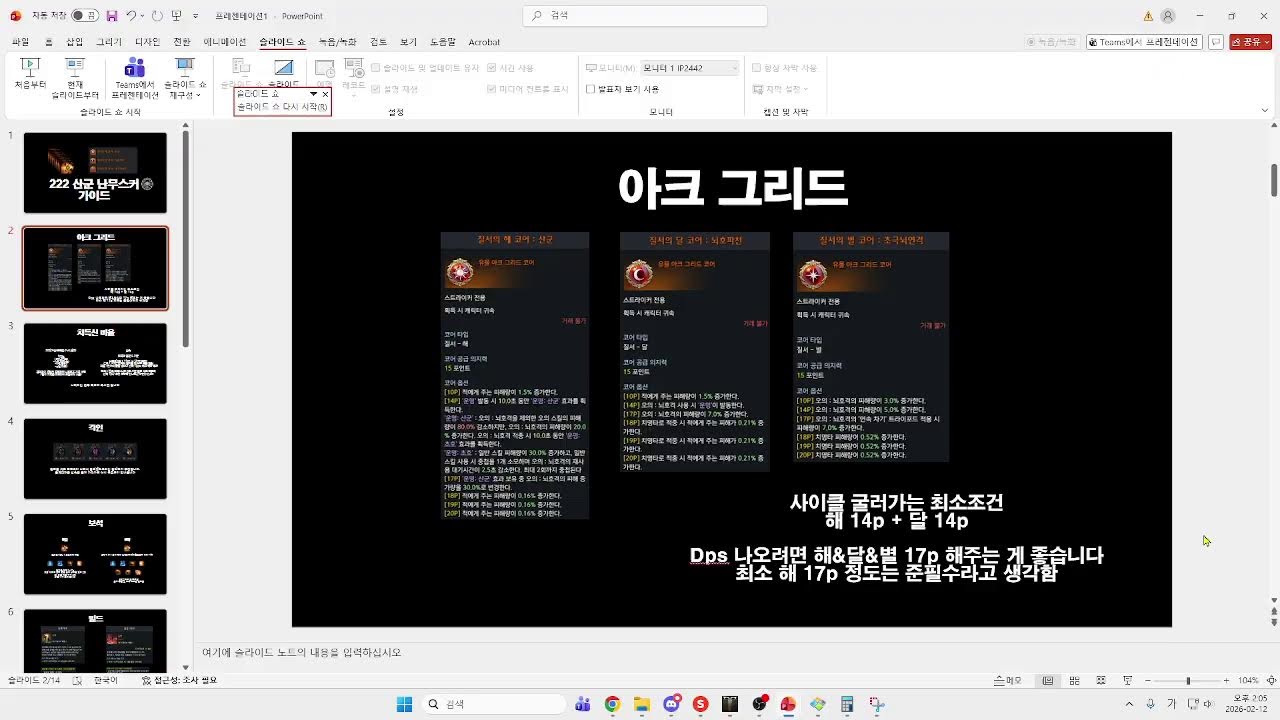Select slide 5 thumbnail 보석
The width and height of the screenshot is (1280, 720).
tap(95, 554)
